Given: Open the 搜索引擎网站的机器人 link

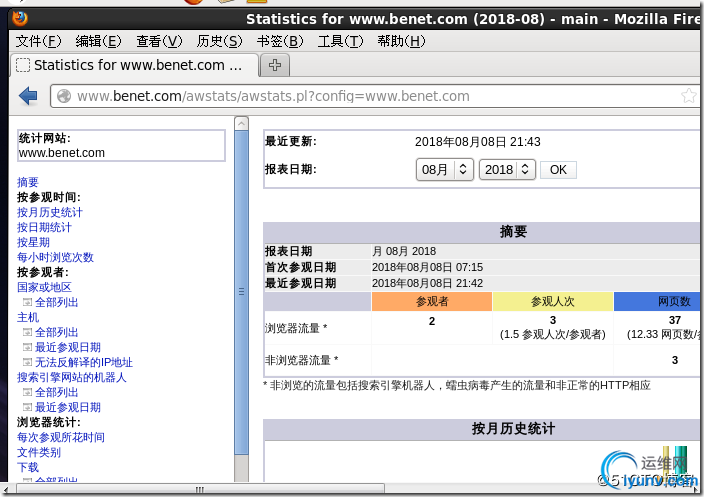Looking at the screenshot, I should (x=72, y=377).
